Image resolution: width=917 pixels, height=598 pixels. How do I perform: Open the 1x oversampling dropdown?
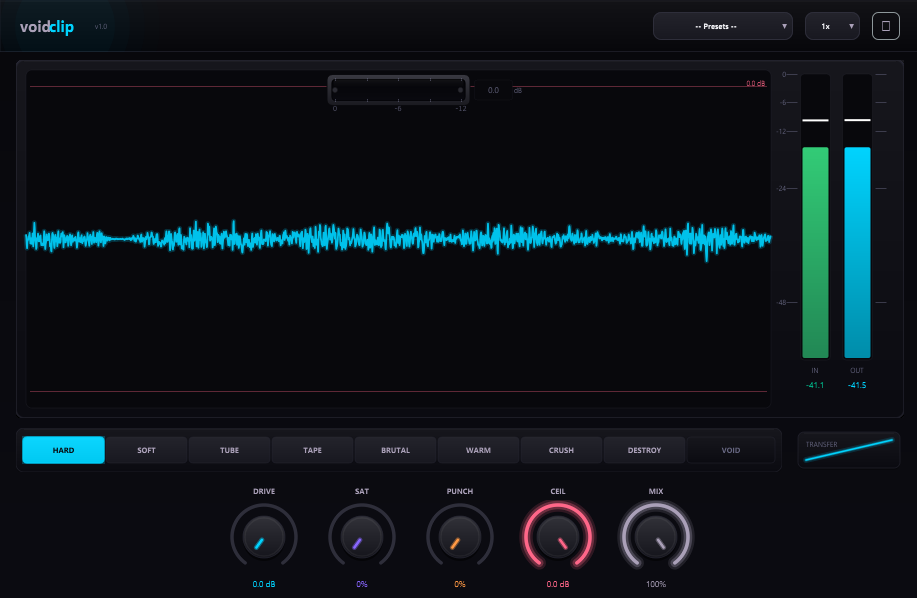[831, 25]
